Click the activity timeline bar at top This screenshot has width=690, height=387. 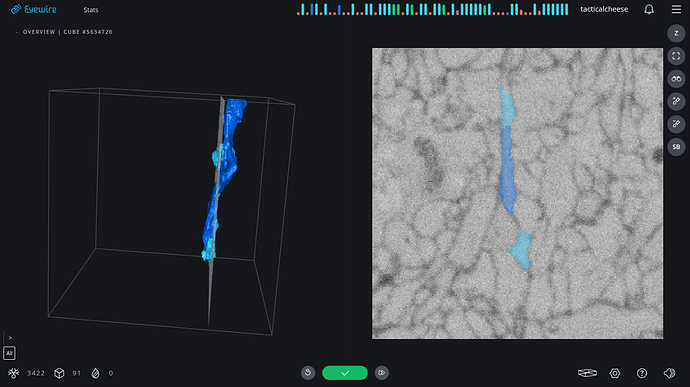tap(433, 9)
